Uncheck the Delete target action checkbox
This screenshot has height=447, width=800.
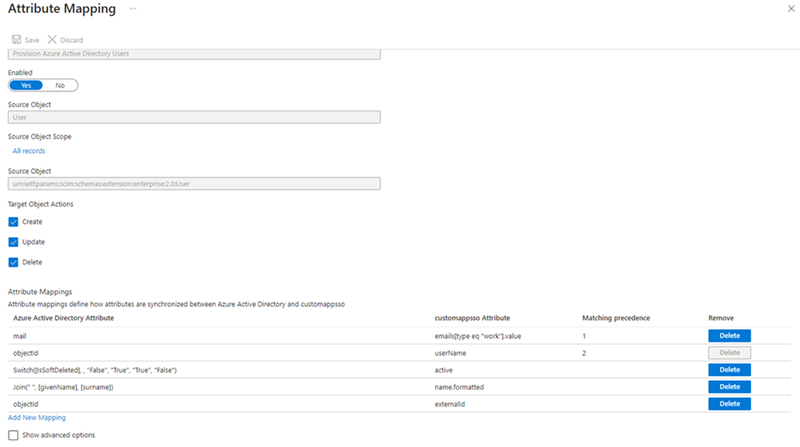(x=14, y=262)
